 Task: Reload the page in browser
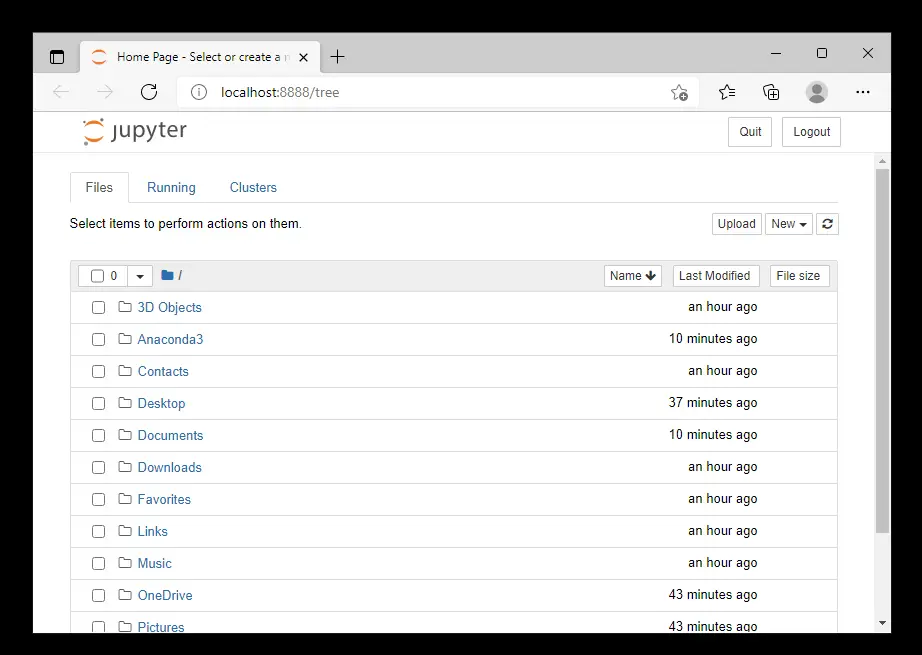[149, 92]
